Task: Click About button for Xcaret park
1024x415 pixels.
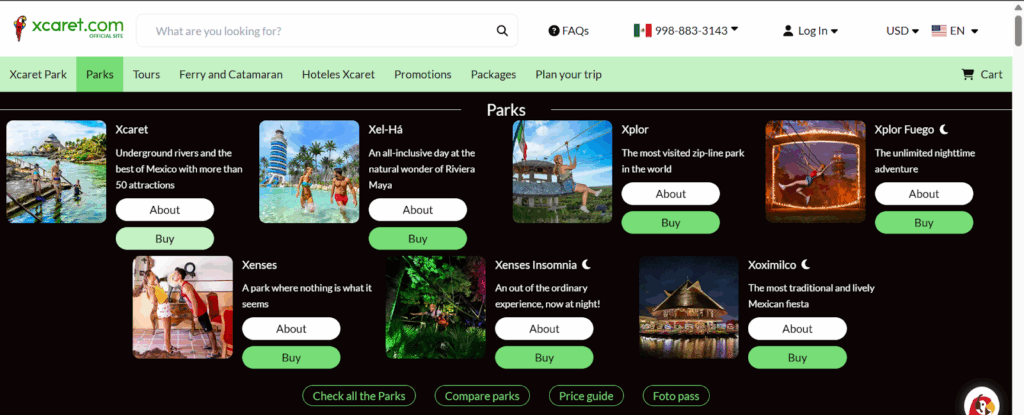Action: click(165, 210)
